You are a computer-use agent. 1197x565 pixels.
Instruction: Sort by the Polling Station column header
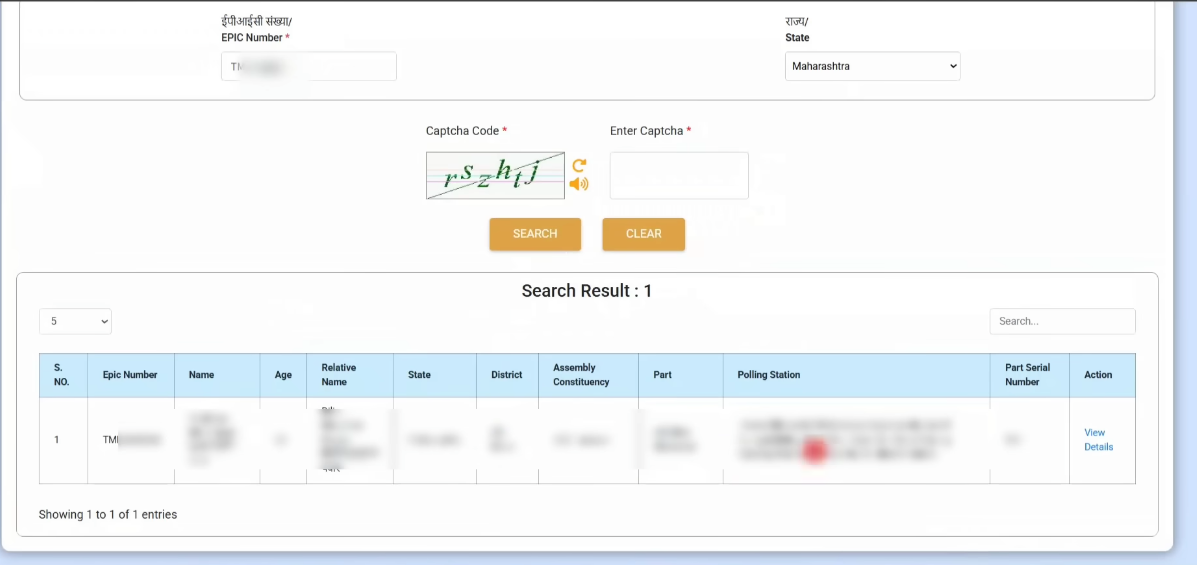769,375
